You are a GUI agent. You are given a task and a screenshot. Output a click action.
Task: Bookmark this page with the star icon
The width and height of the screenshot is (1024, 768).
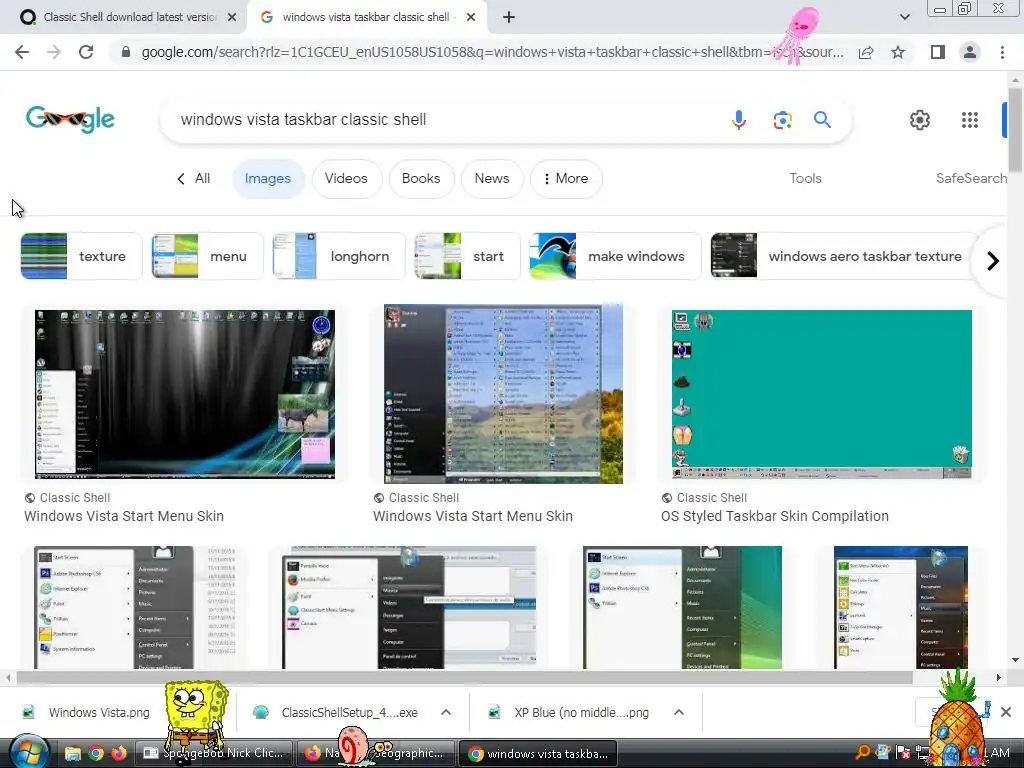pos(898,52)
